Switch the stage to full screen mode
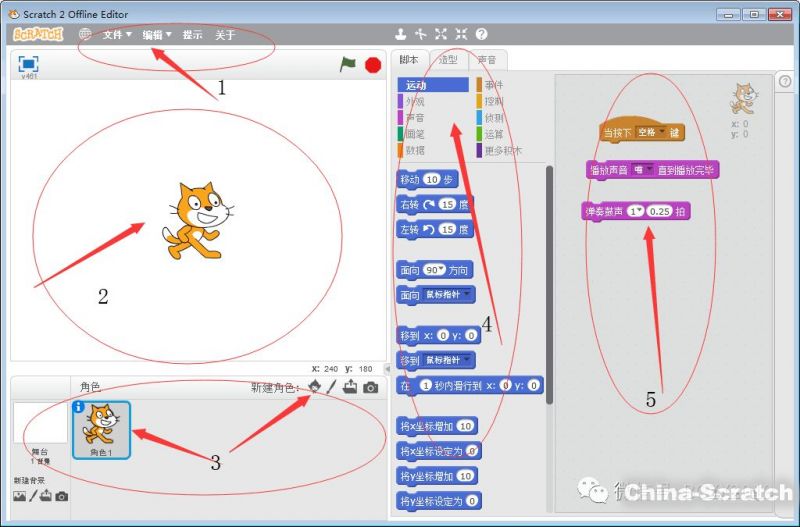This screenshot has height=527, width=800. point(28,63)
